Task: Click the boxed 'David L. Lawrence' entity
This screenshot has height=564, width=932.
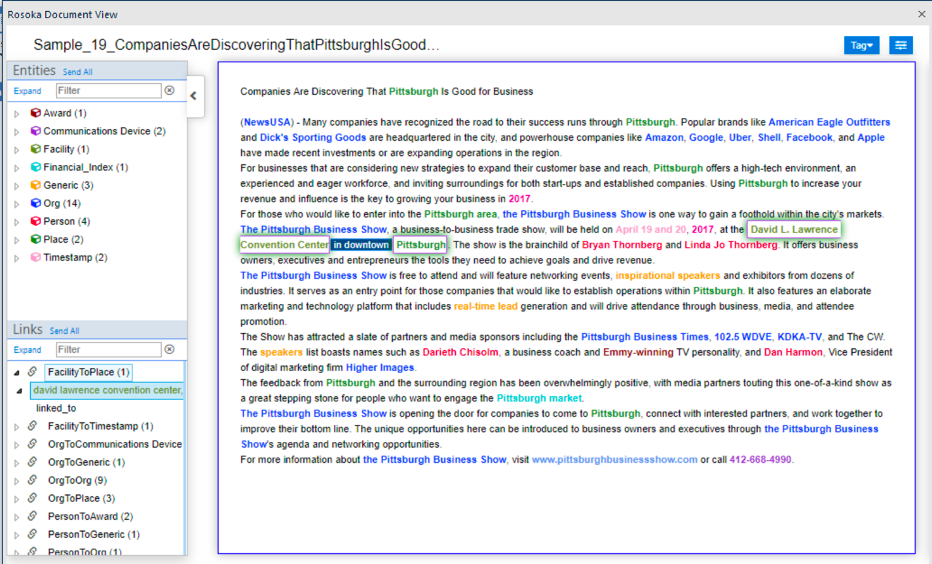Action: coord(794,229)
